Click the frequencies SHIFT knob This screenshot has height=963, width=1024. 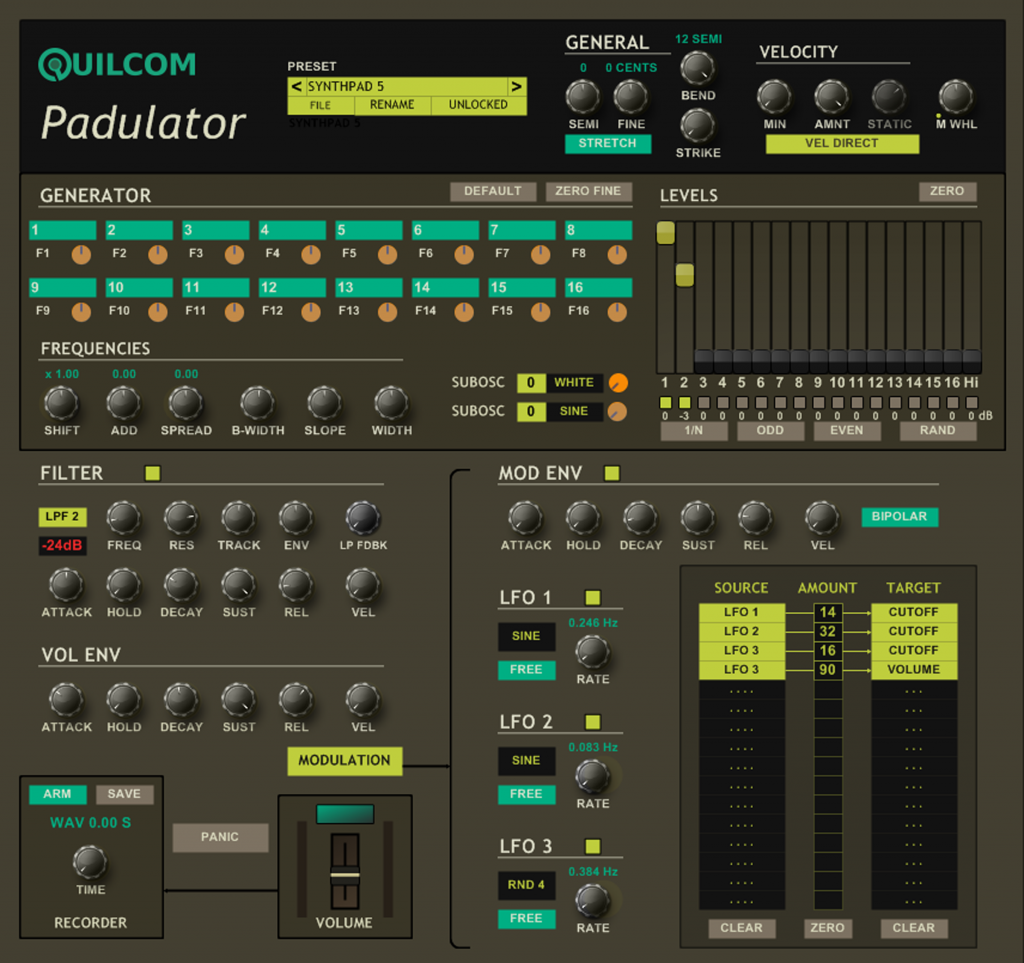61,403
